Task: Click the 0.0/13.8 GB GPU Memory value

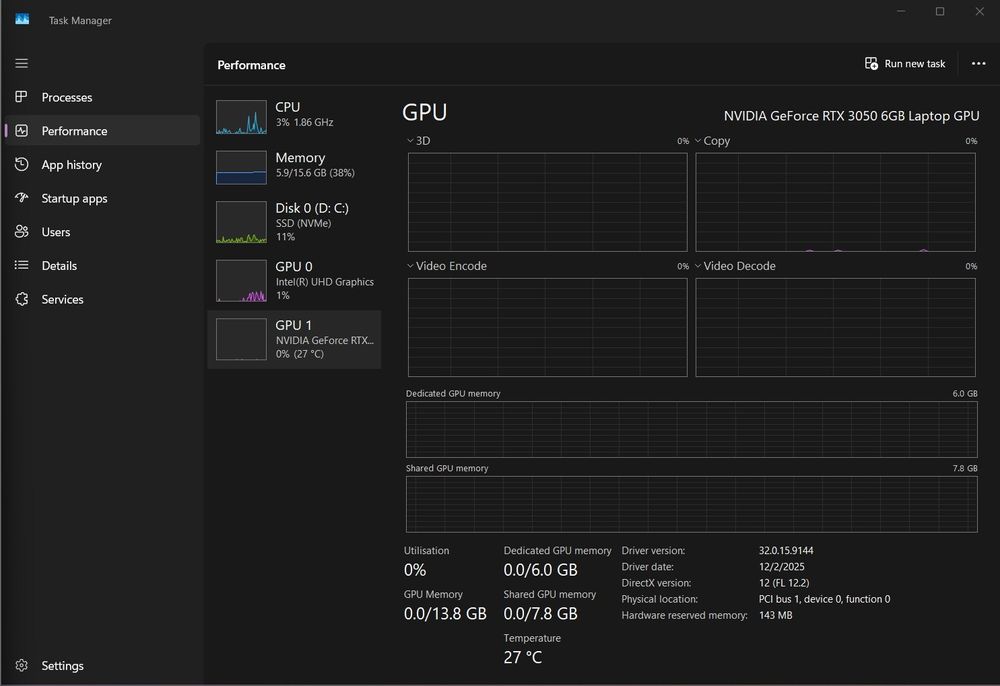Action: tap(445, 613)
